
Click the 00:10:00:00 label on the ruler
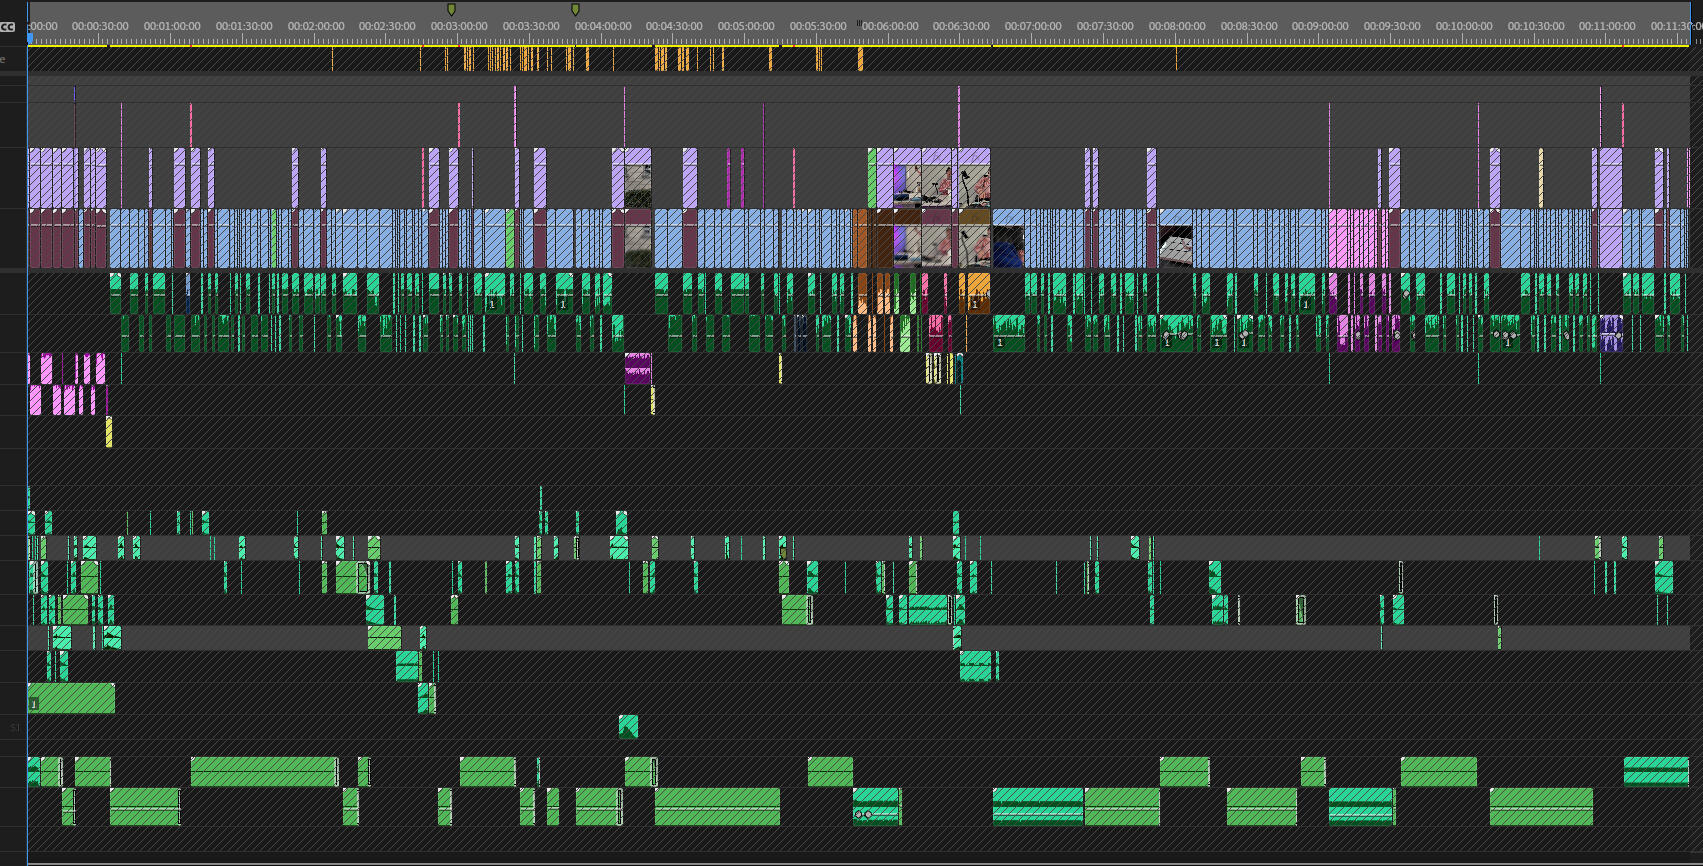[1463, 27]
